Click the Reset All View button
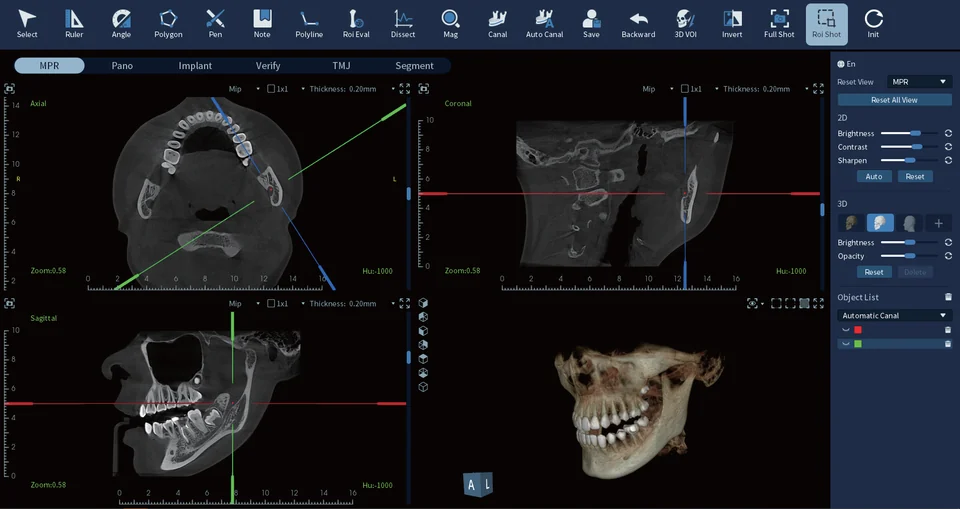 tap(894, 100)
